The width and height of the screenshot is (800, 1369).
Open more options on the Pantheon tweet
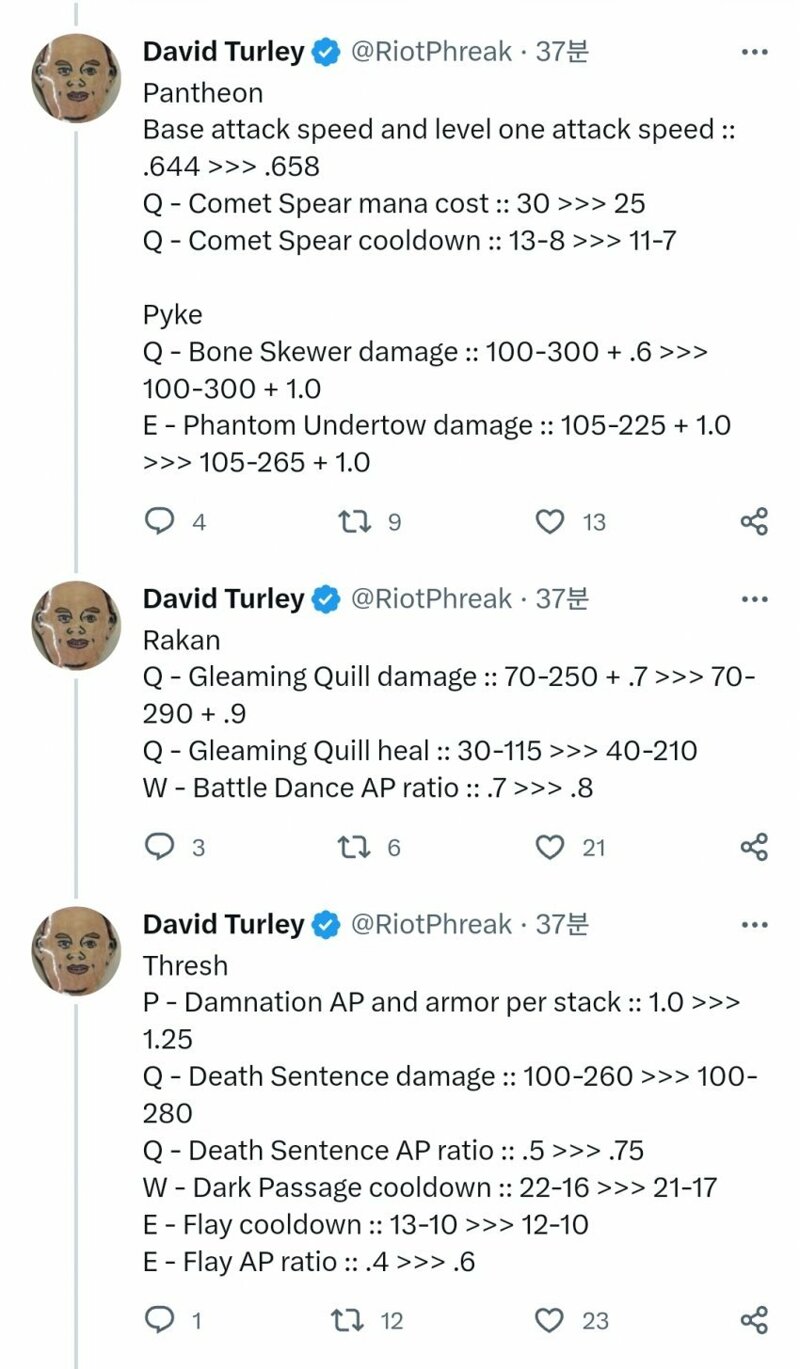click(x=753, y=52)
